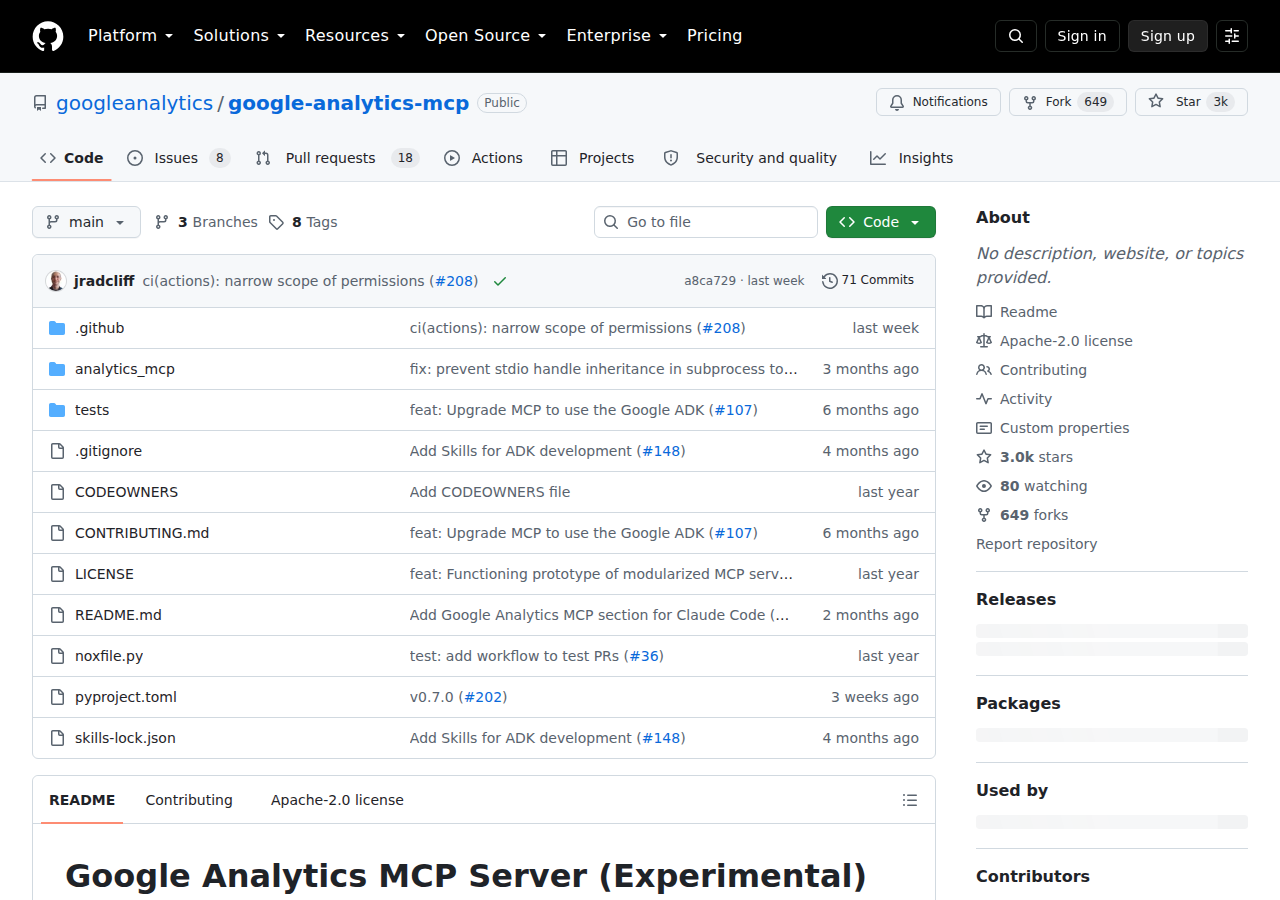This screenshot has height=900, width=1280.
Task: Switch to the Actions tab
Action: 484,158
